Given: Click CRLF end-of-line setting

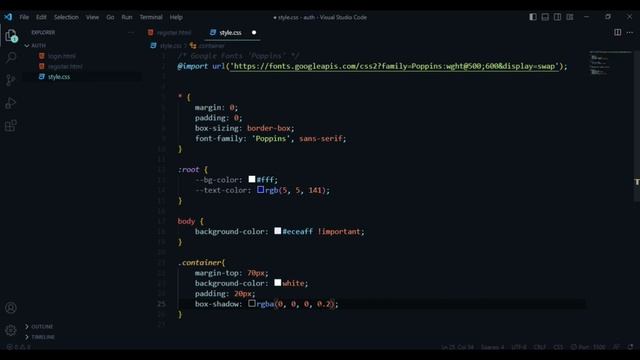Looking at the screenshot, I should coord(540,347).
